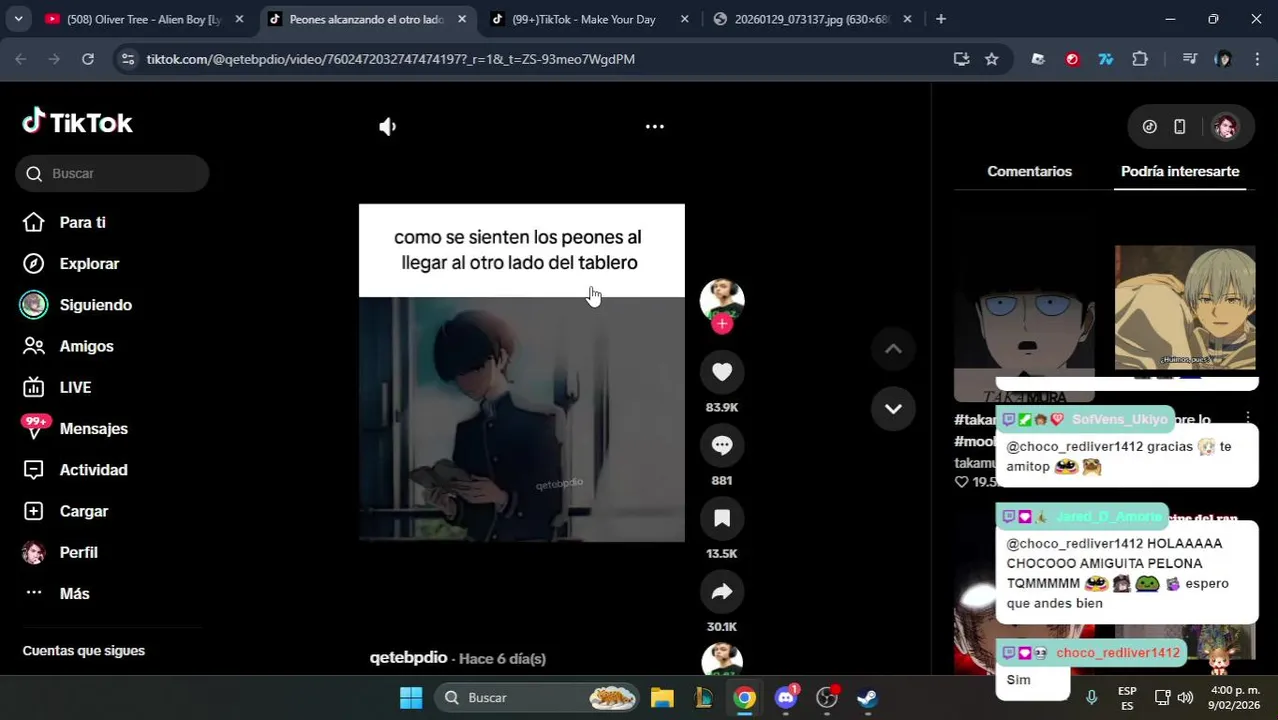Switch to the 20260129_073137.jpg tab
This screenshot has height=720, width=1278.
[x=810, y=19]
